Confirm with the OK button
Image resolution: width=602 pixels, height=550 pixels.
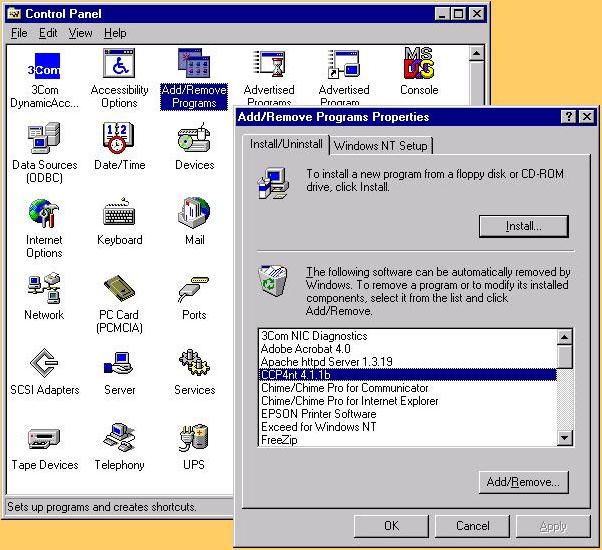click(x=391, y=526)
